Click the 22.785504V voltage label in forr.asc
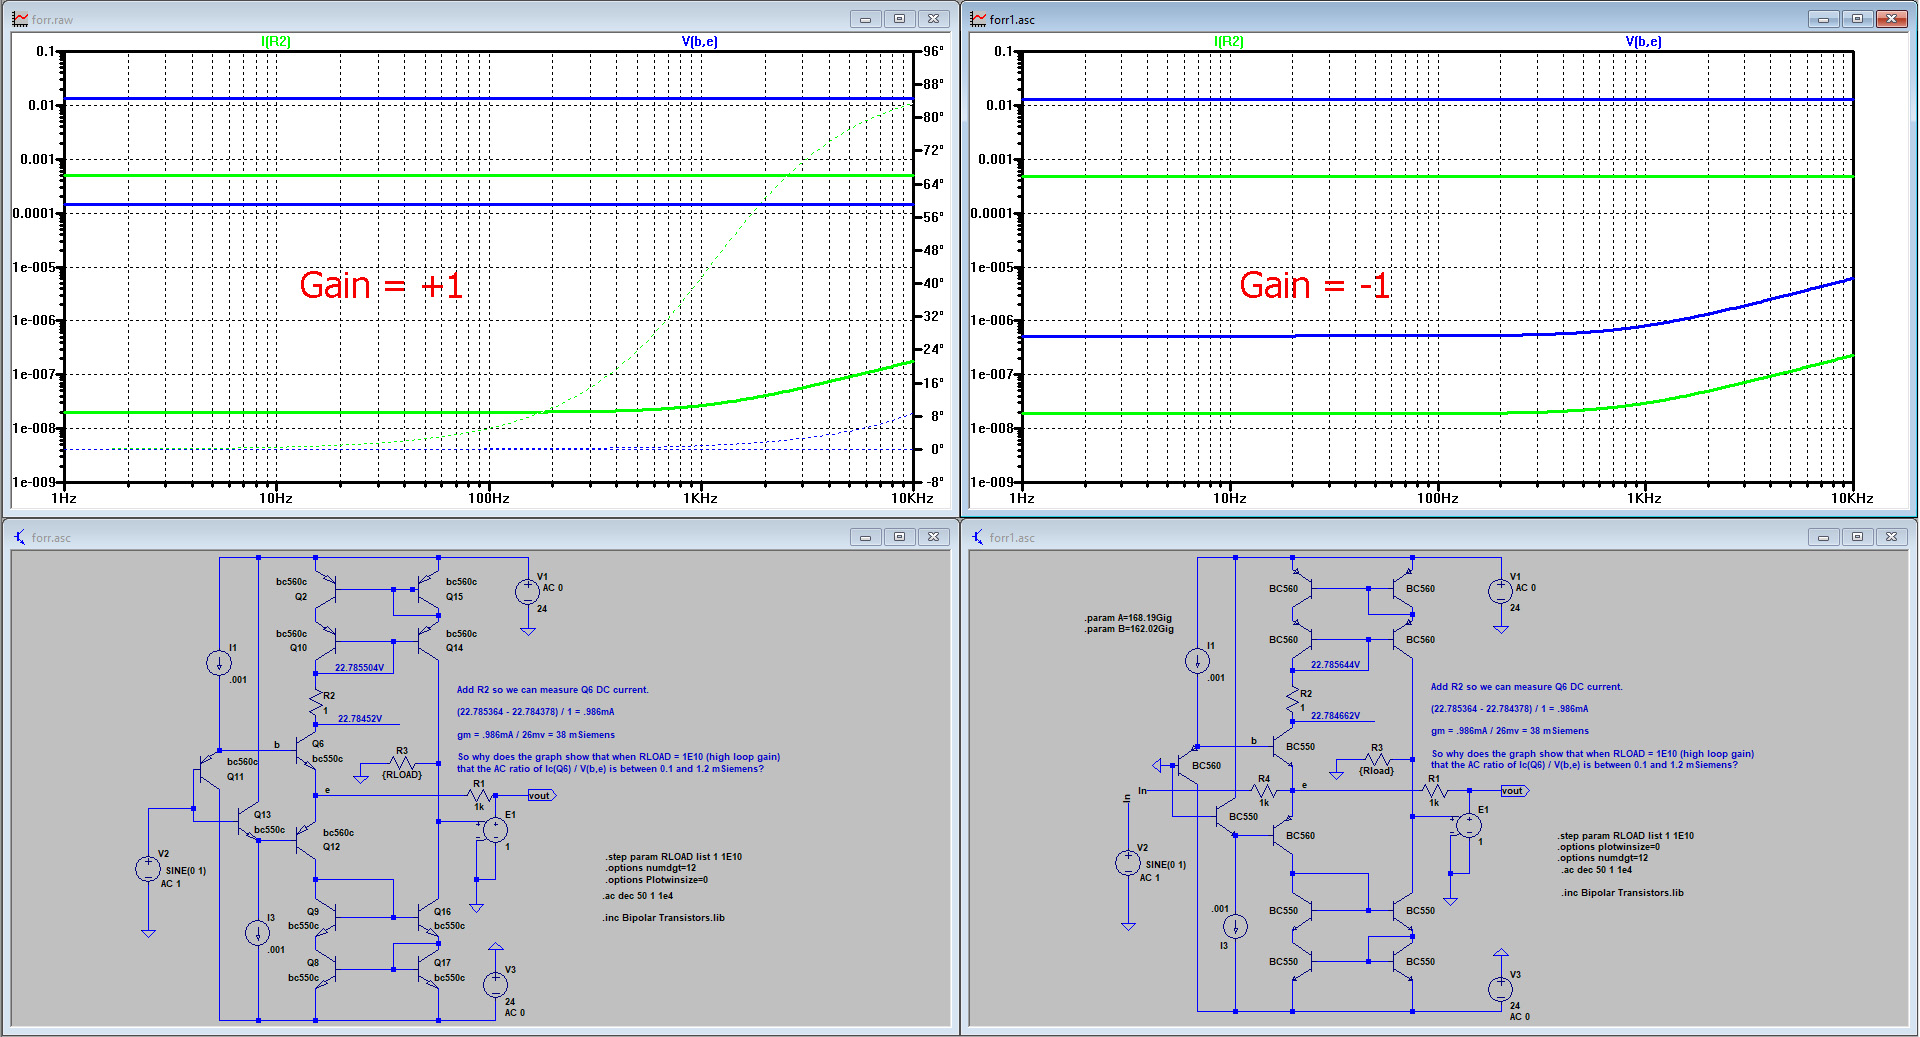Image resolution: width=1920 pixels, height=1037 pixels. click(x=359, y=668)
